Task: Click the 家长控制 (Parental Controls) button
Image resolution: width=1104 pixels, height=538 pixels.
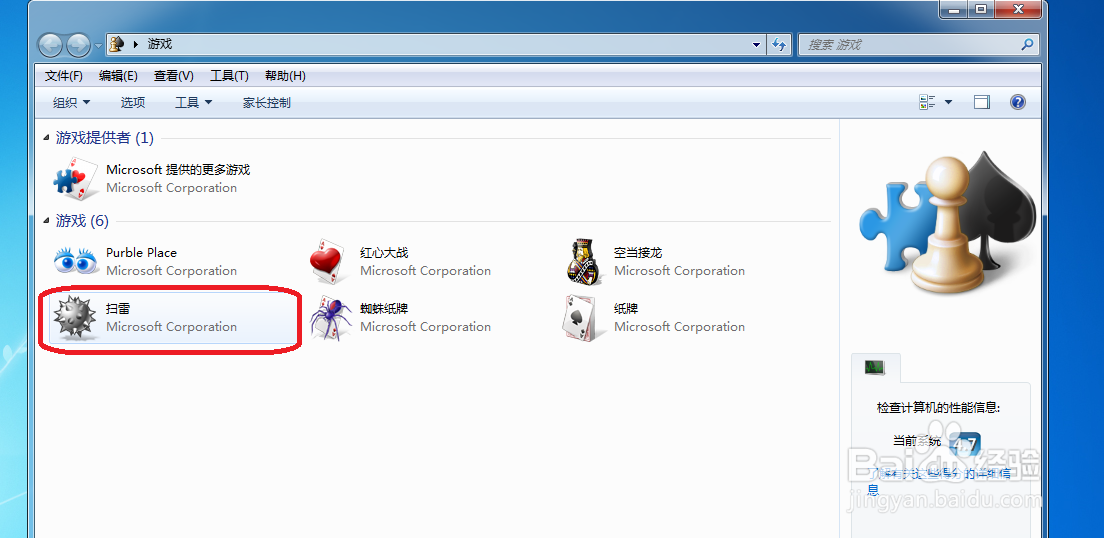Action: click(x=267, y=103)
